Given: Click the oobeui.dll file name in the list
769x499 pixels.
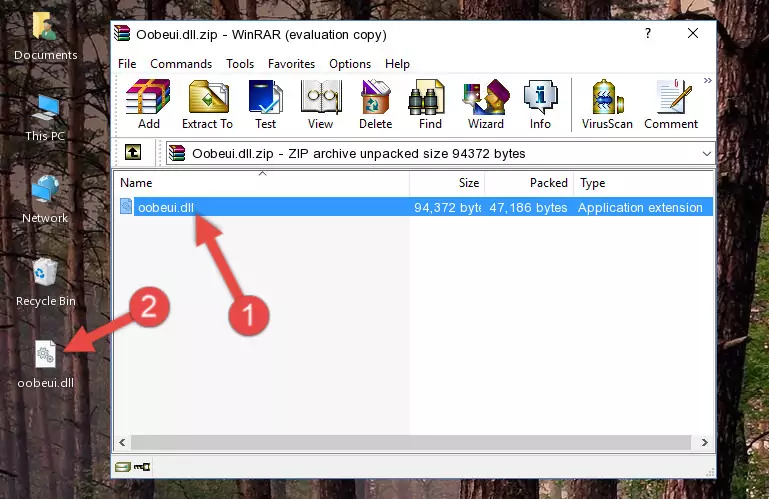Looking at the screenshot, I should point(166,208).
